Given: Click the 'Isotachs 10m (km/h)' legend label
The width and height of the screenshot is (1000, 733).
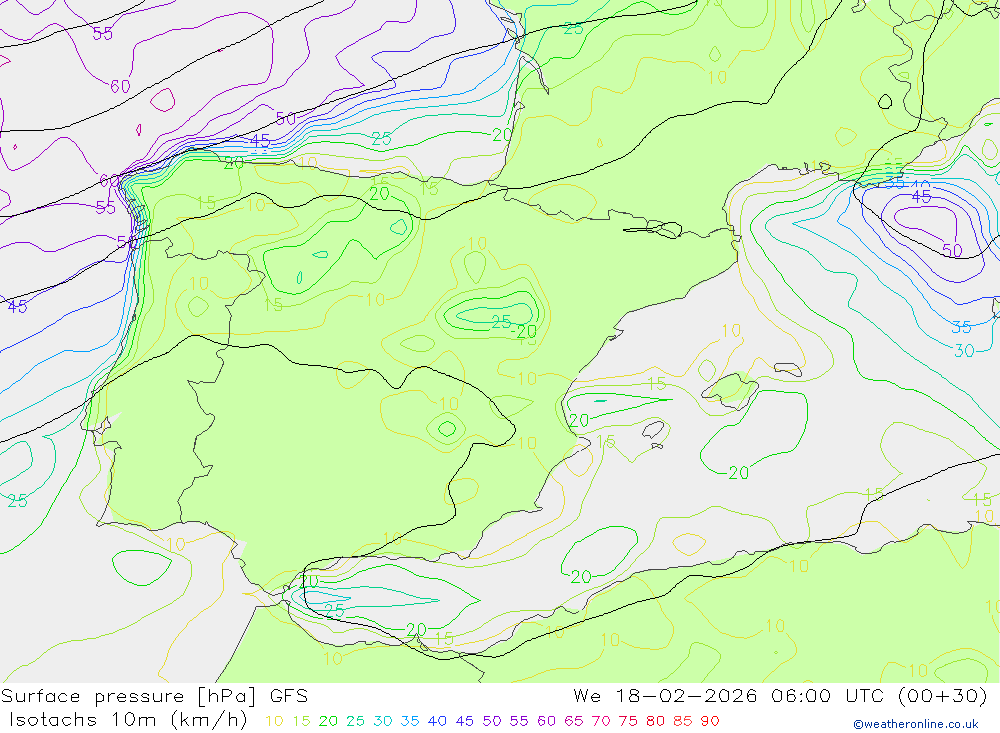Looking at the screenshot, I should tap(128, 720).
